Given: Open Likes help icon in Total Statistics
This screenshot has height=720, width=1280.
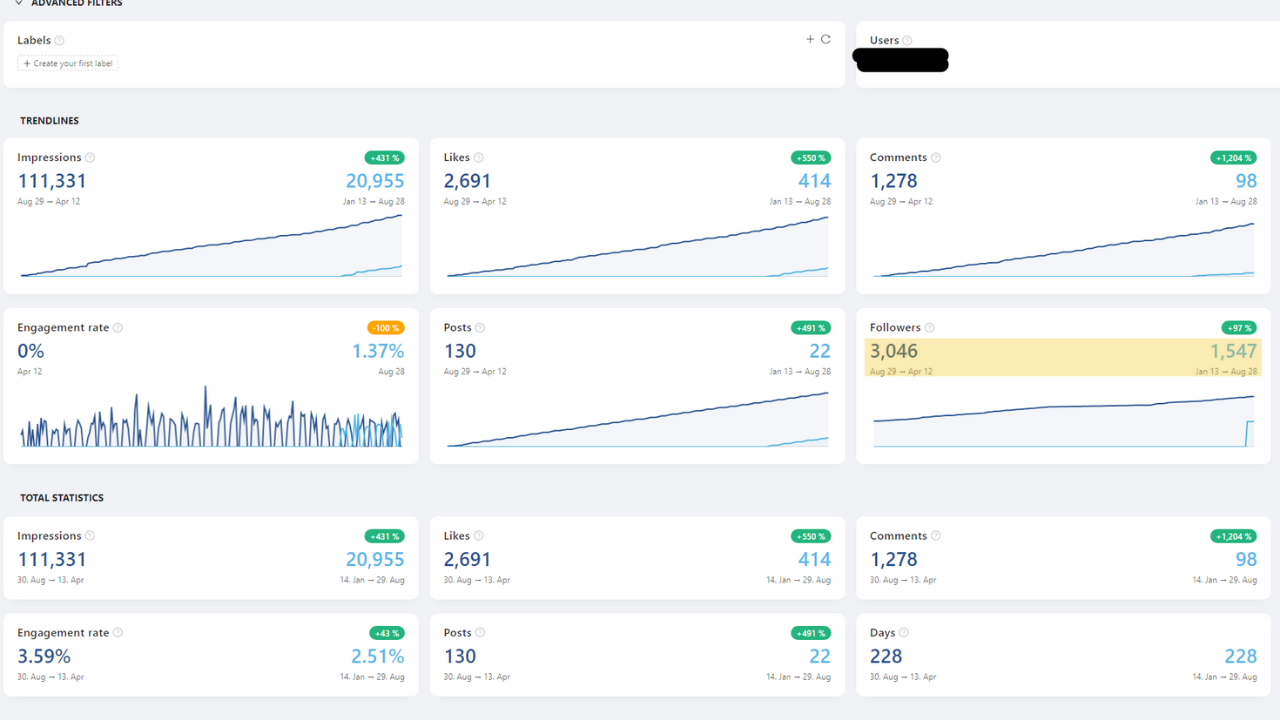Looking at the screenshot, I should [x=478, y=536].
